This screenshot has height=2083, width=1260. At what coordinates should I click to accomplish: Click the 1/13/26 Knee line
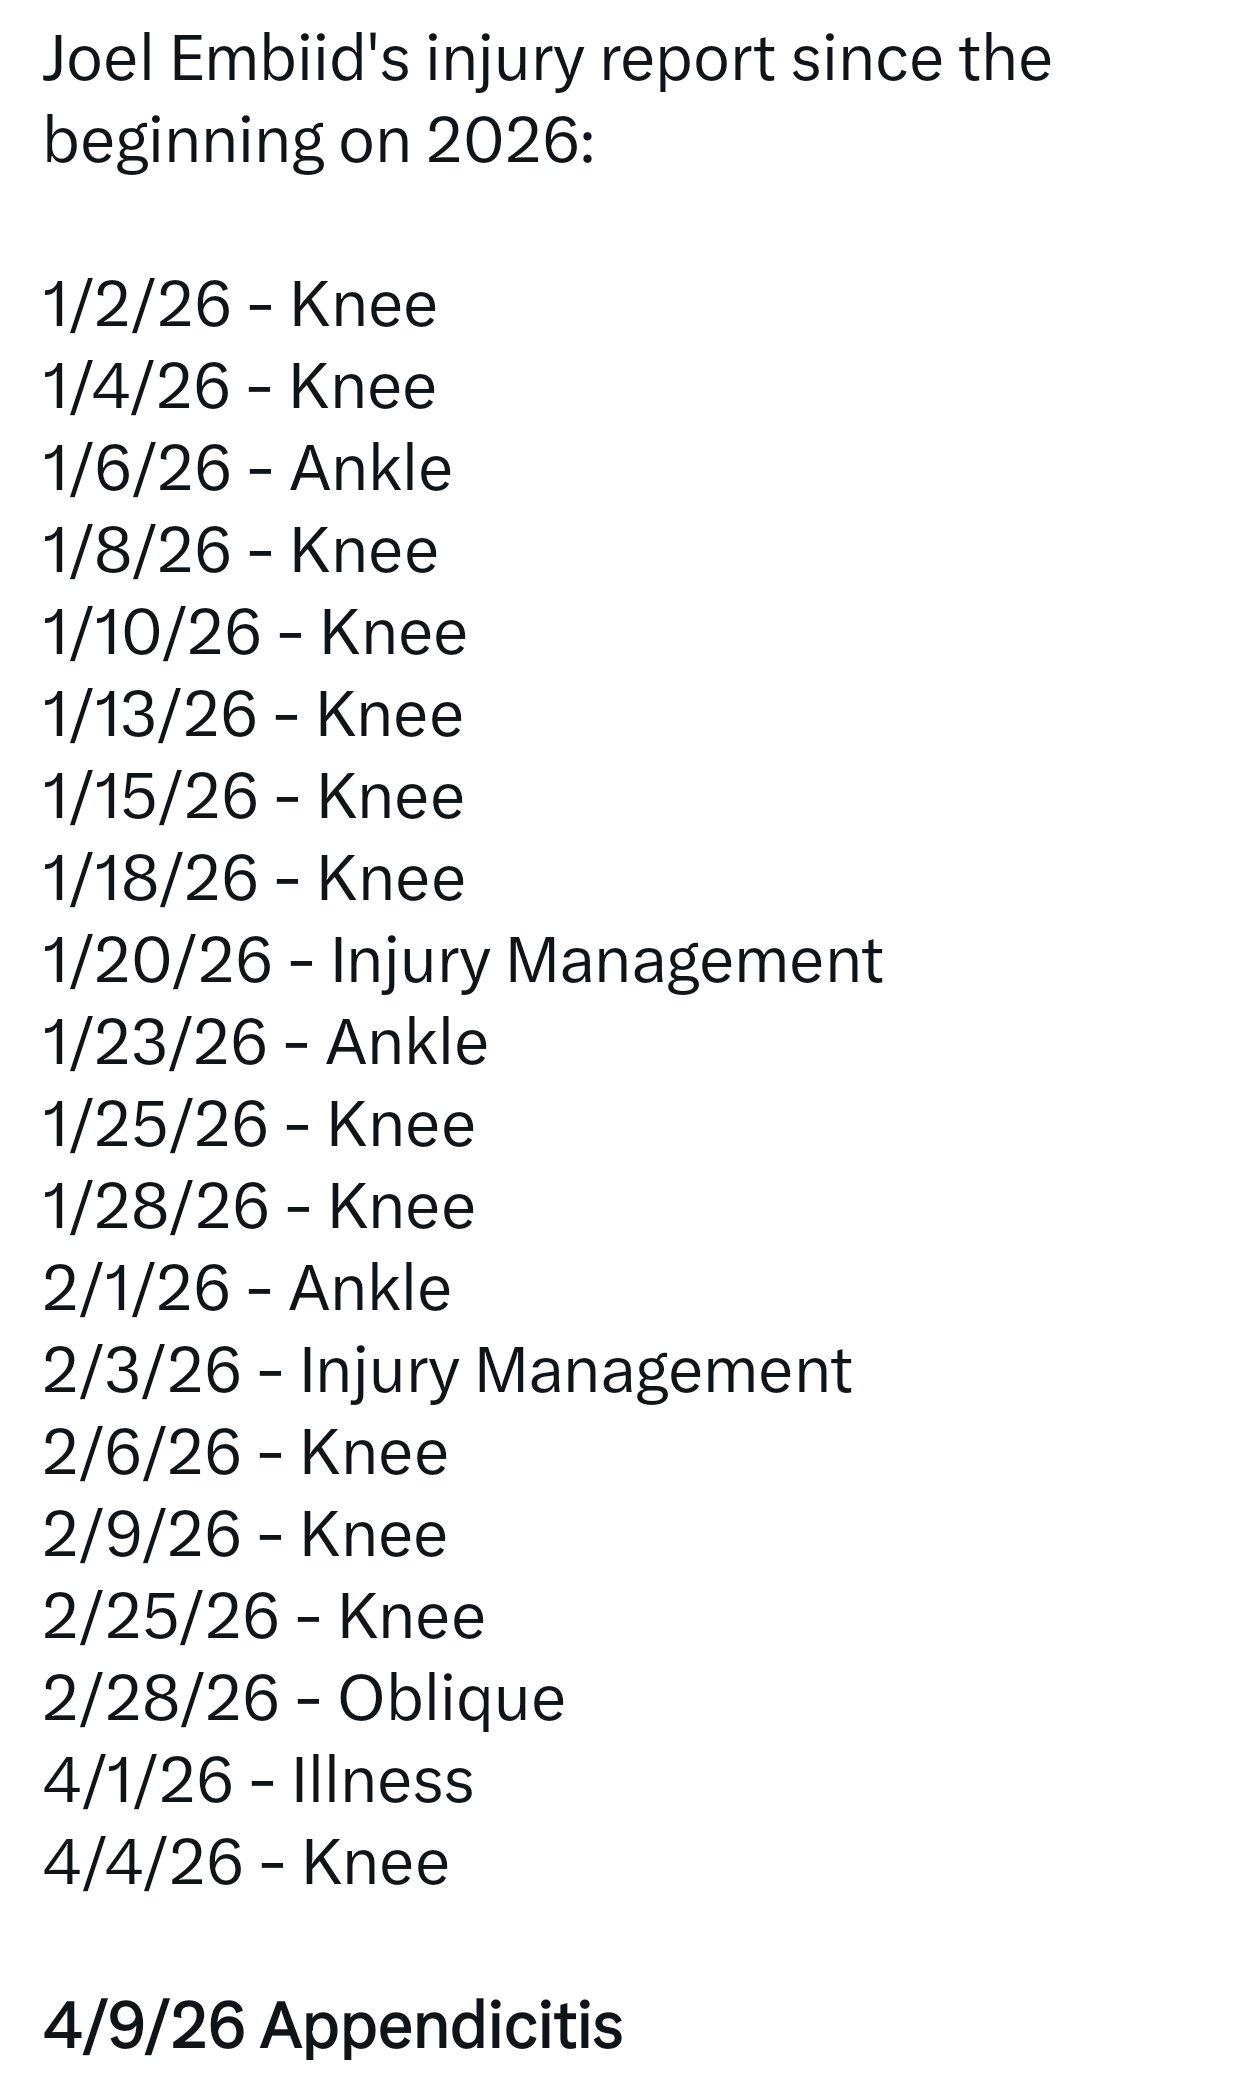(253, 714)
